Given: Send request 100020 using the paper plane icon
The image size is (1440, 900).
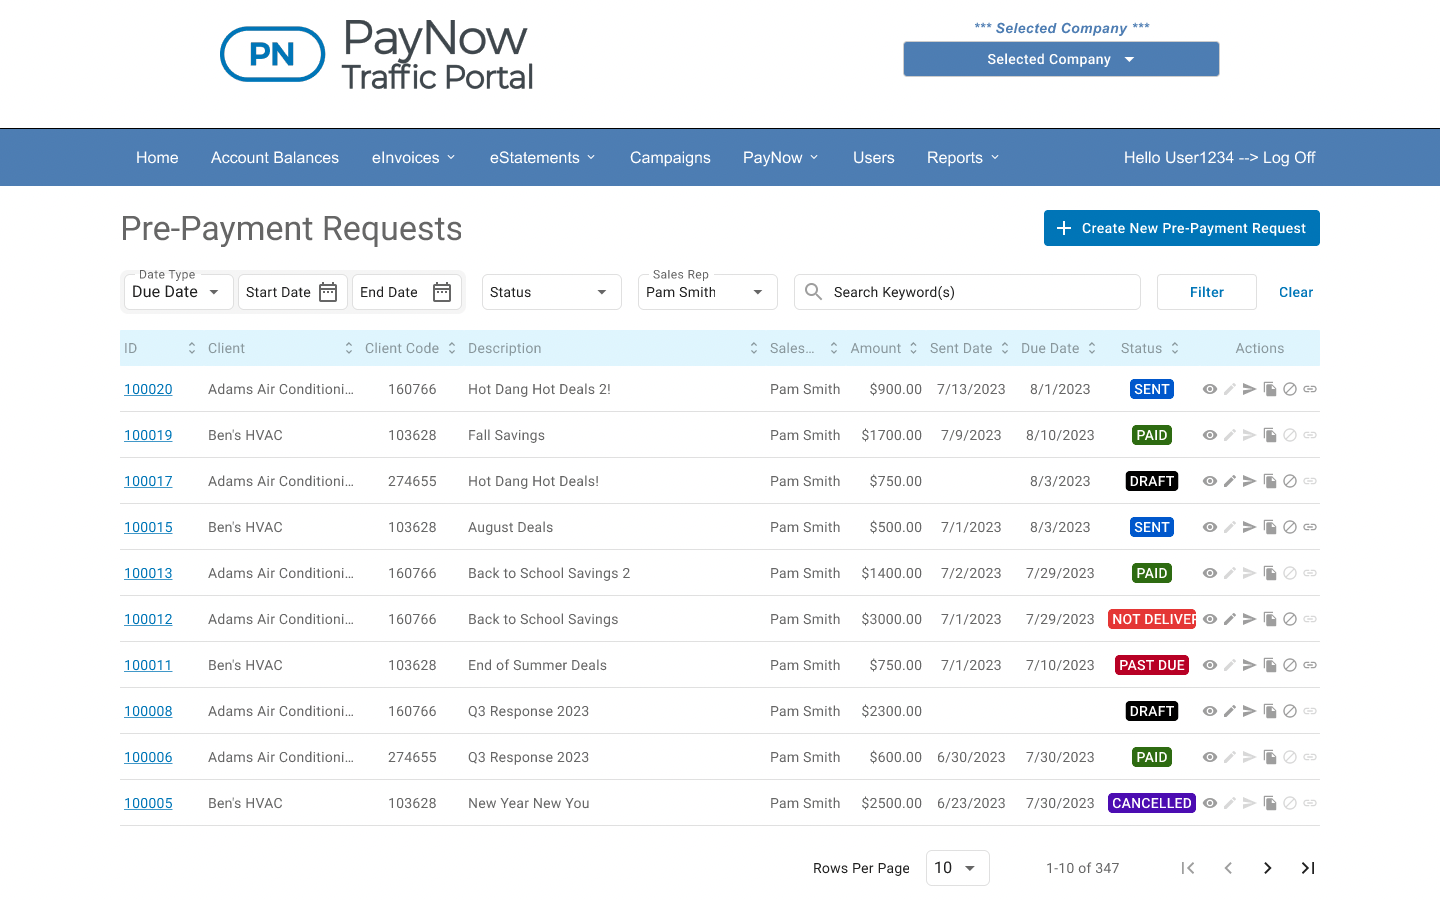Looking at the screenshot, I should click(x=1250, y=389).
